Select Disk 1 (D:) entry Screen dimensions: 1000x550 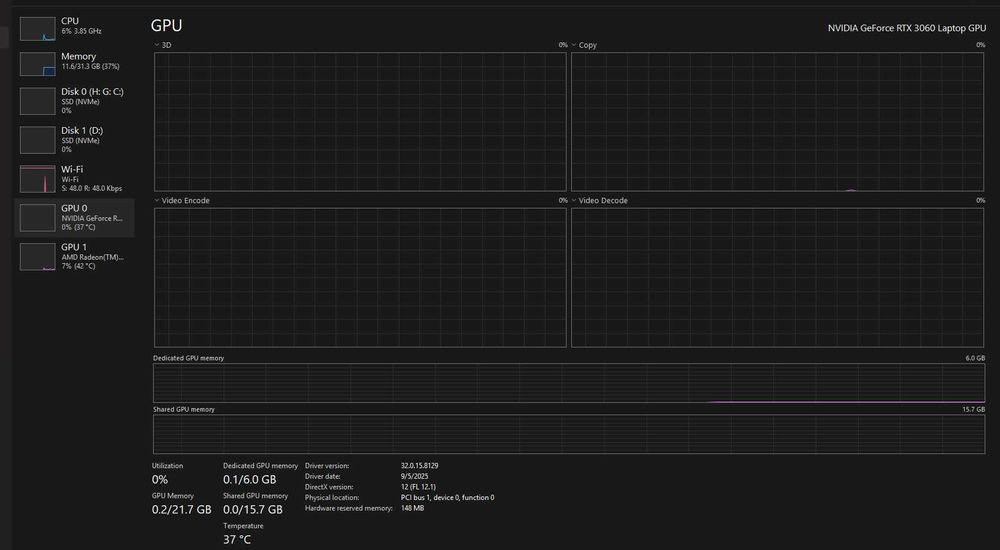click(x=74, y=139)
